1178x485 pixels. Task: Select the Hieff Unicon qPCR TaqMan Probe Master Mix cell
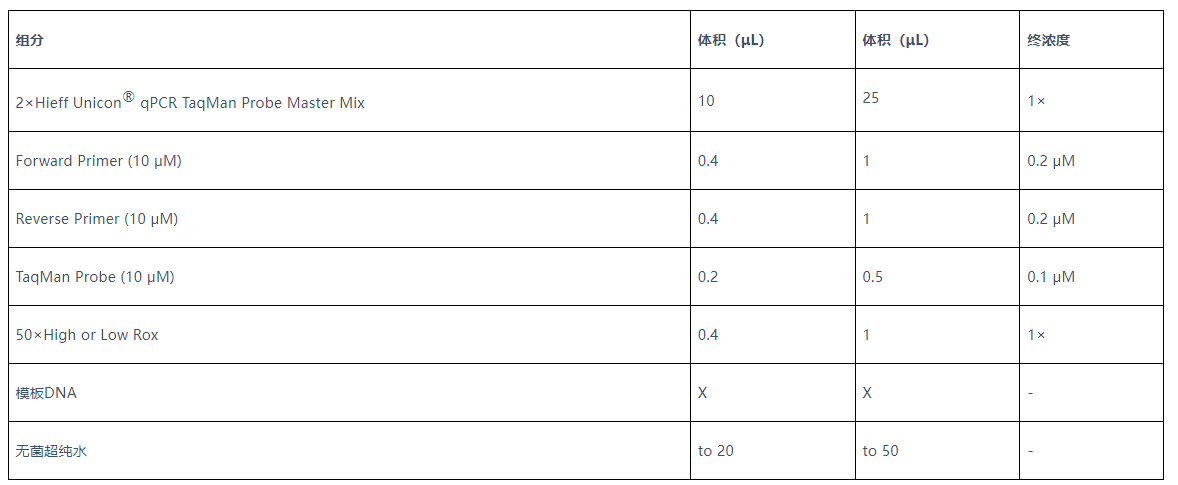click(190, 101)
